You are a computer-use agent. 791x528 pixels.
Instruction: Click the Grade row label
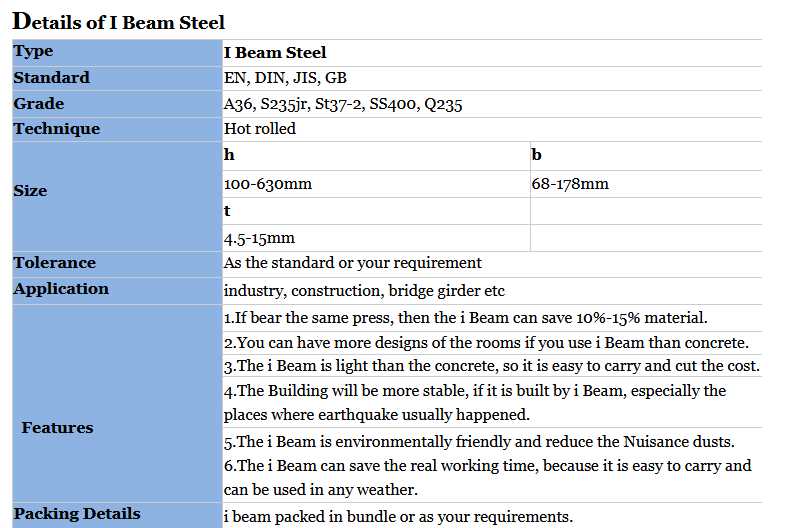pyautogui.click(x=39, y=104)
